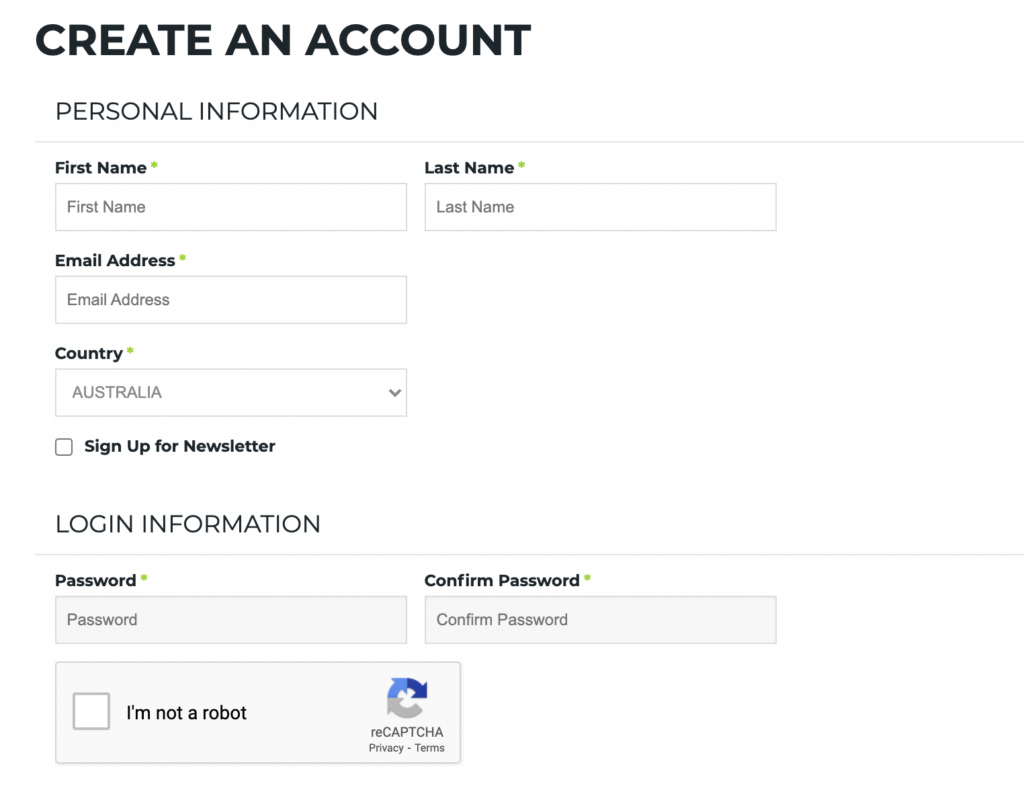1024x804 pixels.
Task: Click the PERSONAL INFORMATION section title
Action: point(216,111)
